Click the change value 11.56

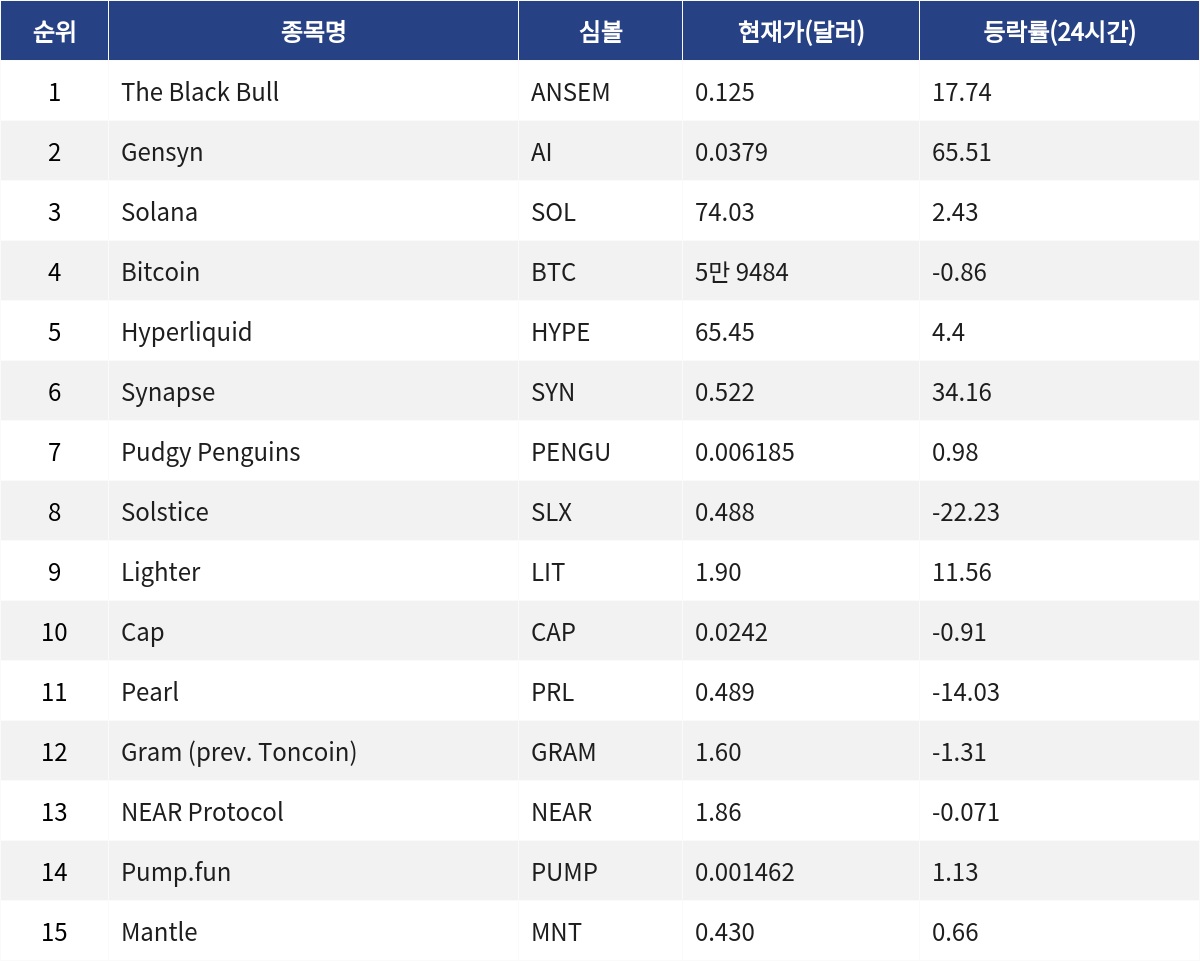coord(962,572)
